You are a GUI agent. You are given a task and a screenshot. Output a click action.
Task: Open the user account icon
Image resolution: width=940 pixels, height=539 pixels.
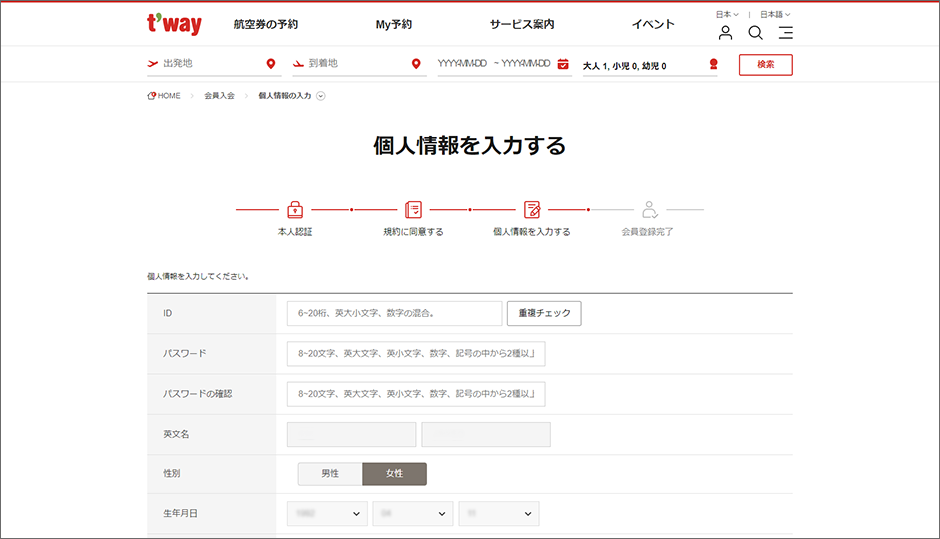tap(726, 33)
